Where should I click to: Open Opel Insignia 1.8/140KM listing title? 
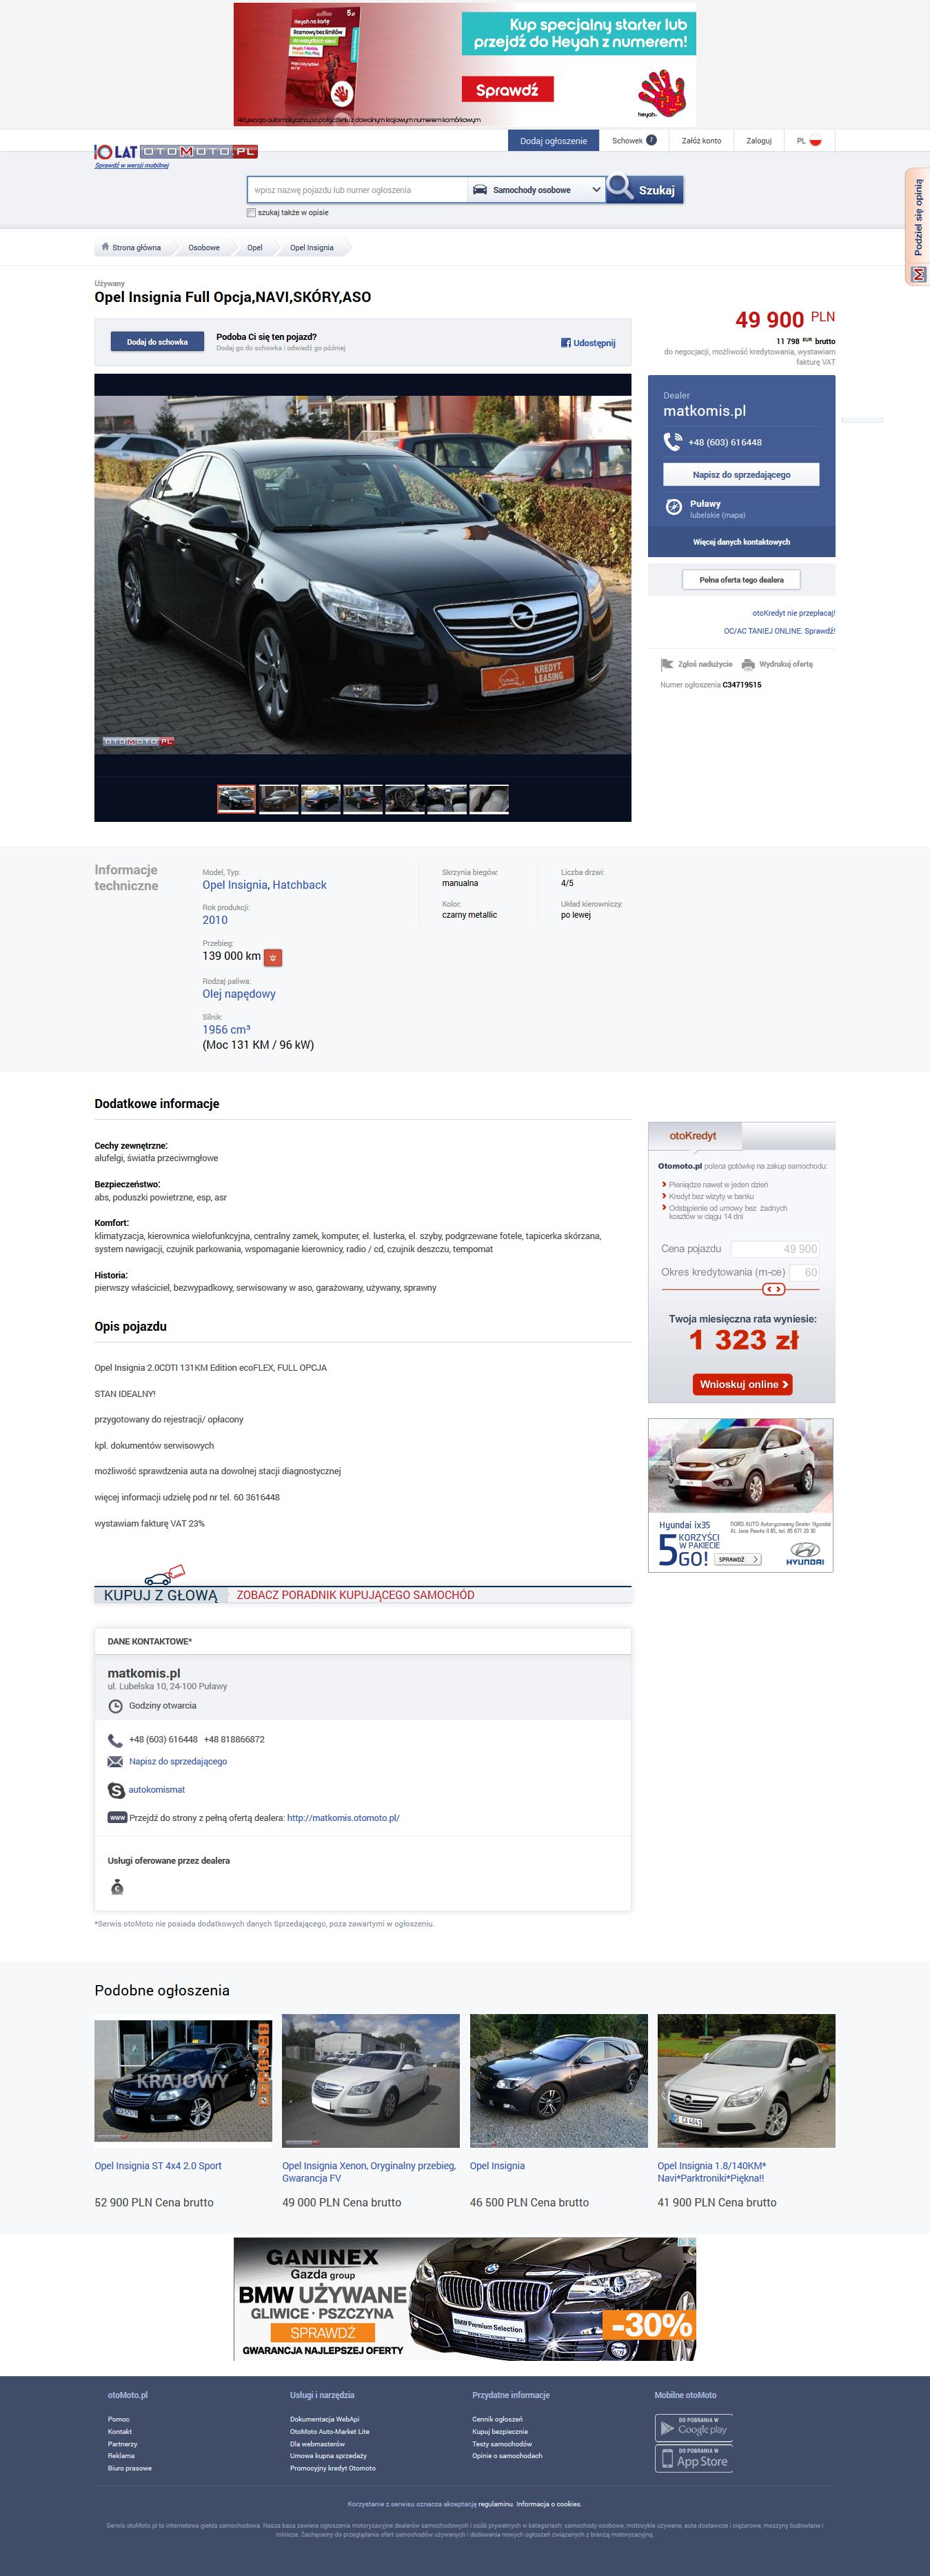712,2172
